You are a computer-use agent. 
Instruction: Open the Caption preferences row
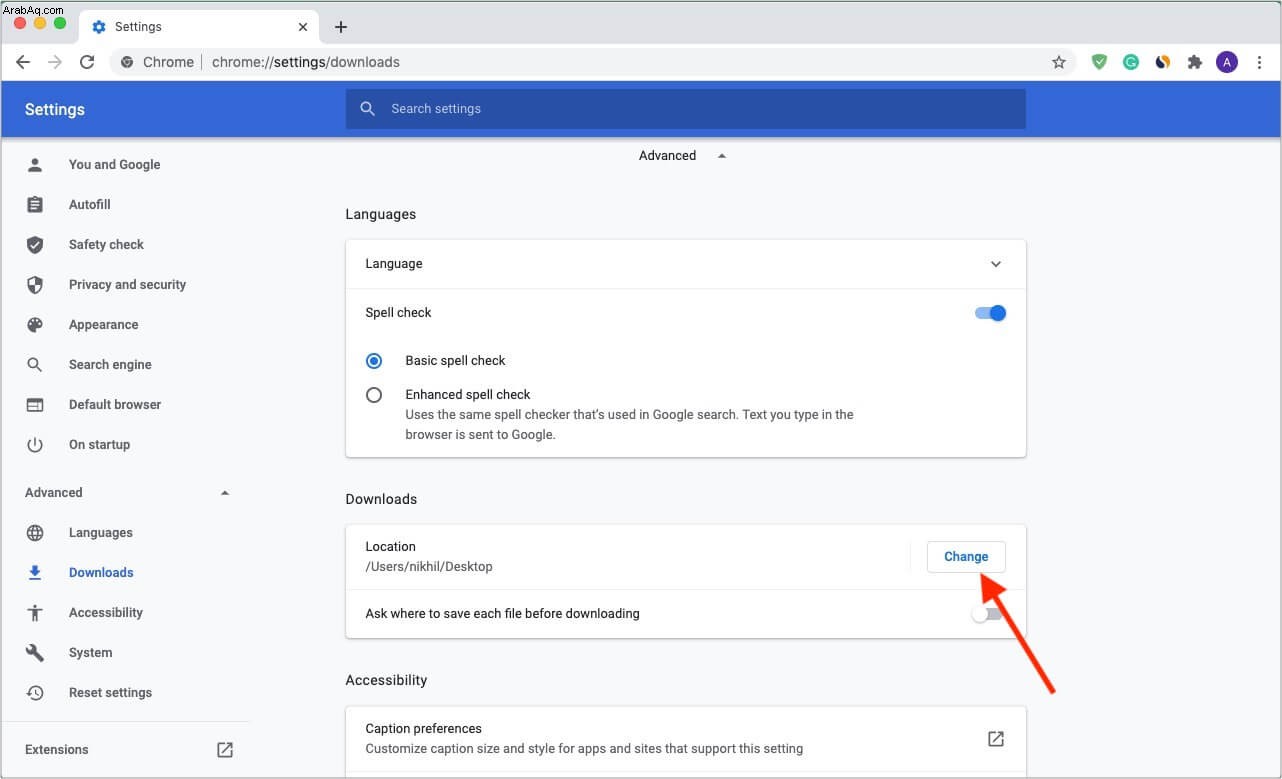[x=686, y=739]
